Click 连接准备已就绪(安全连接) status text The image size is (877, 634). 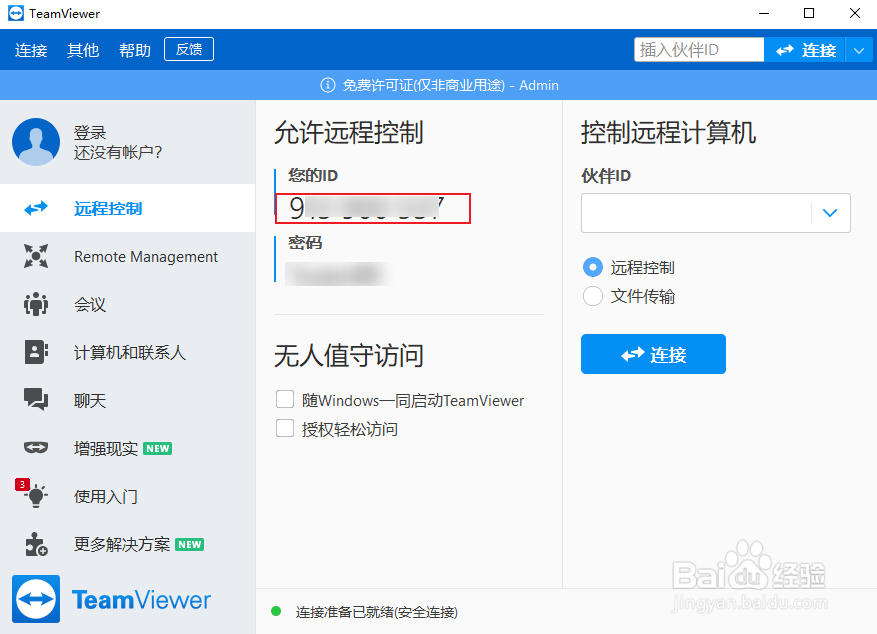(377, 612)
